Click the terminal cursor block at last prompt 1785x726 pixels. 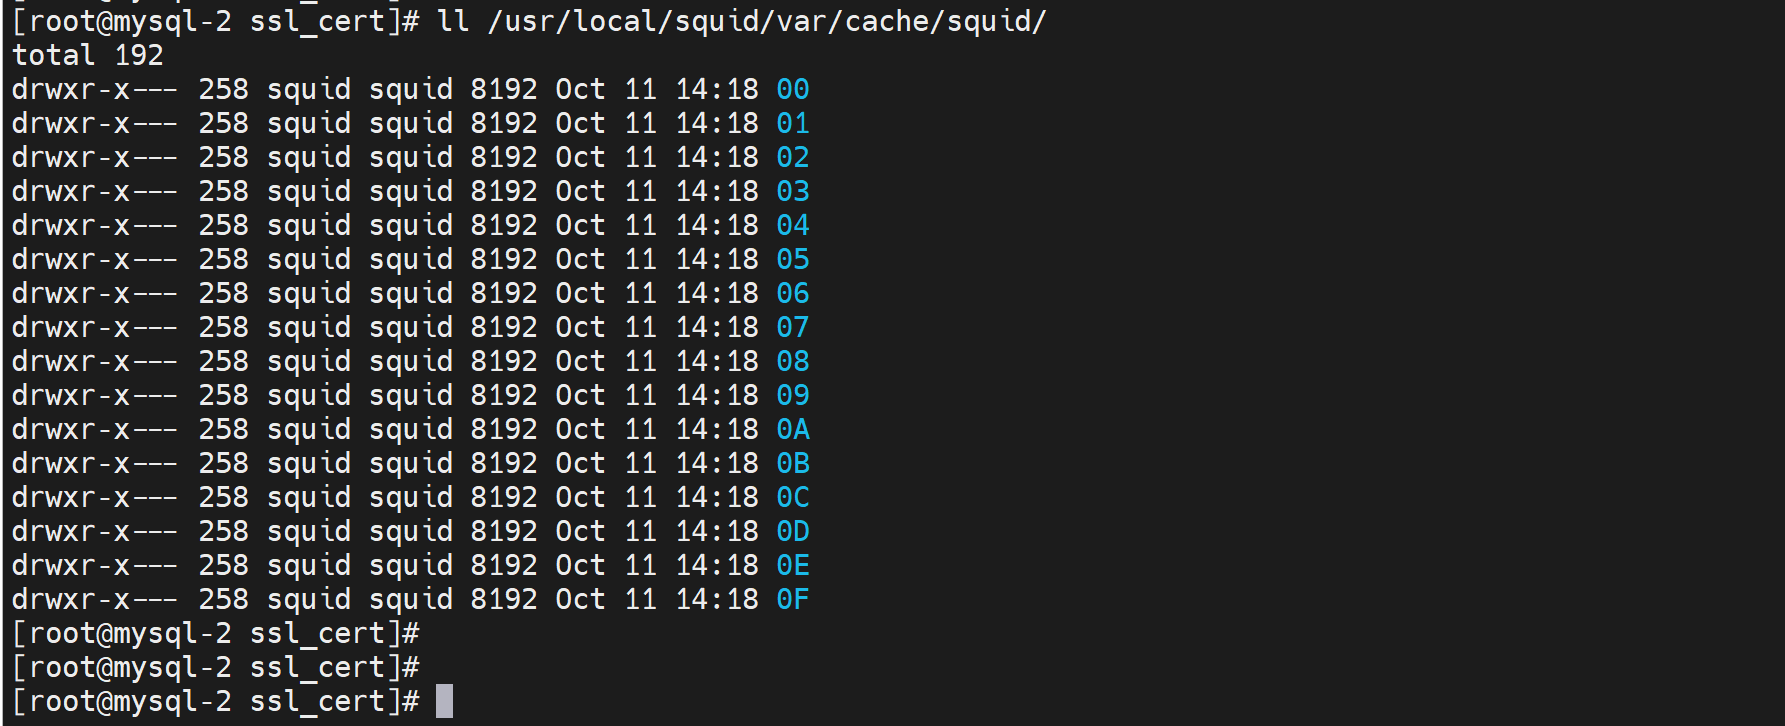445,701
